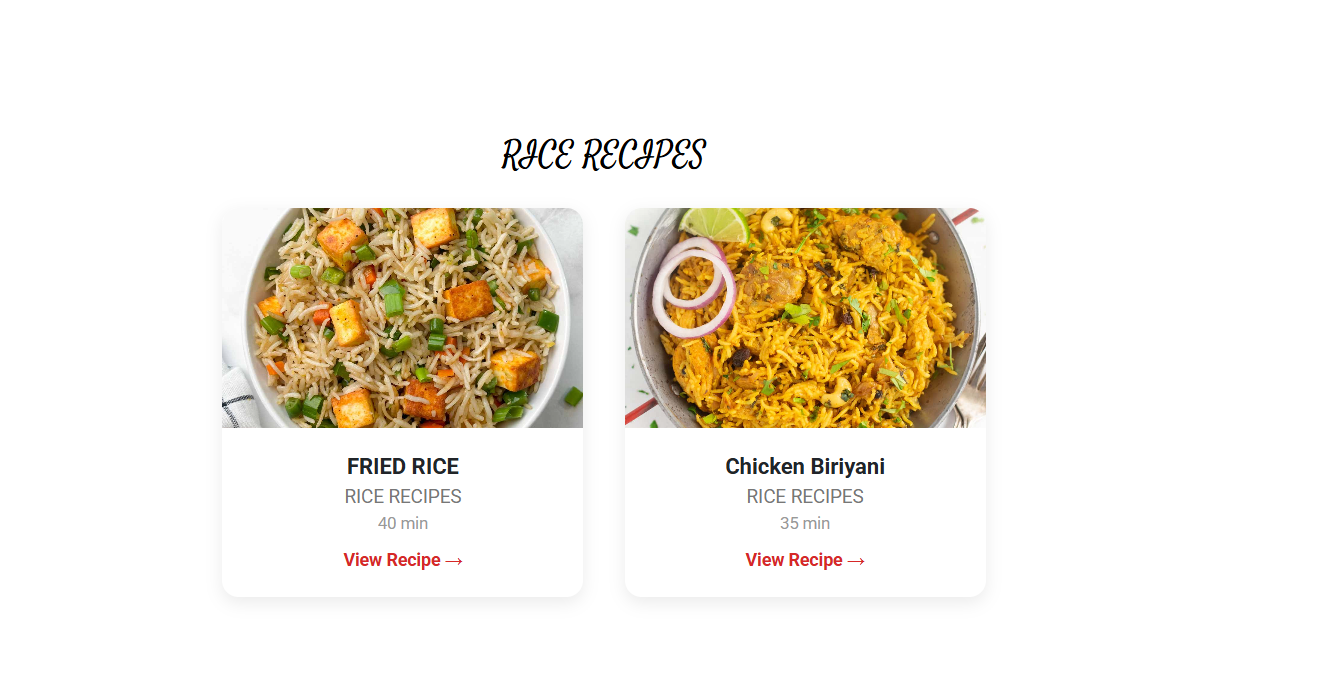Click the RICE RECIPES label under Chicken Biriyani
The height and width of the screenshot is (693, 1317).
pyautogui.click(x=805, y=496)
